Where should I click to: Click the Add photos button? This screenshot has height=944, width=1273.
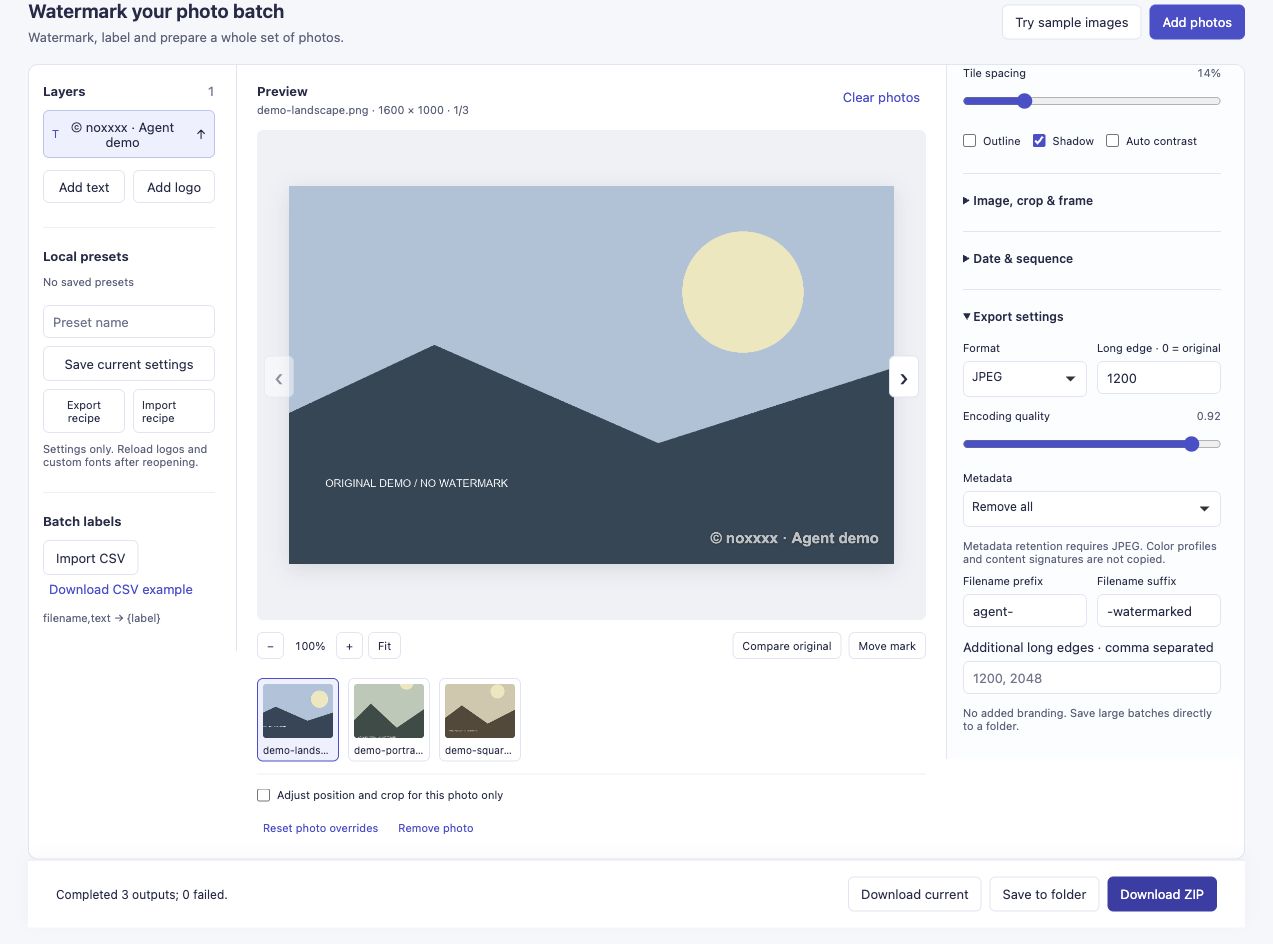coord(1197,22)
